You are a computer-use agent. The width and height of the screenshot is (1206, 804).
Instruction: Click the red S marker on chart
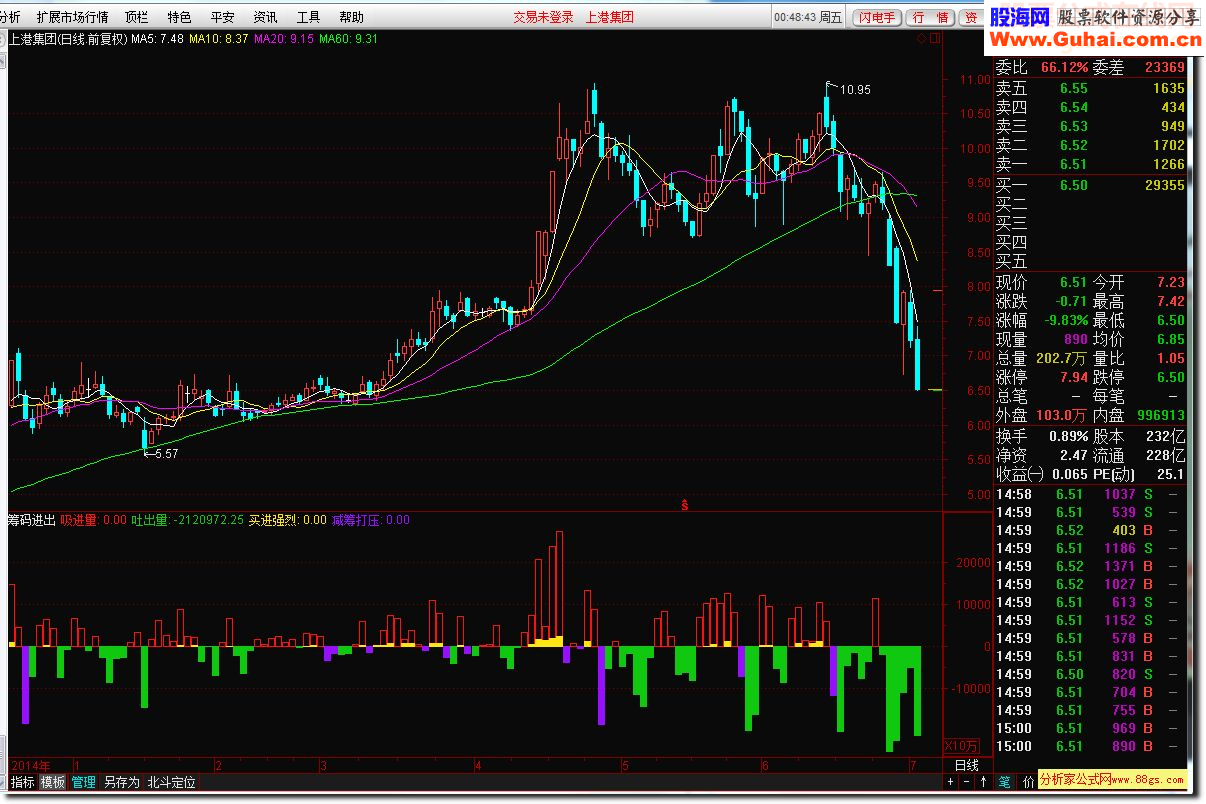pos(685,505)
